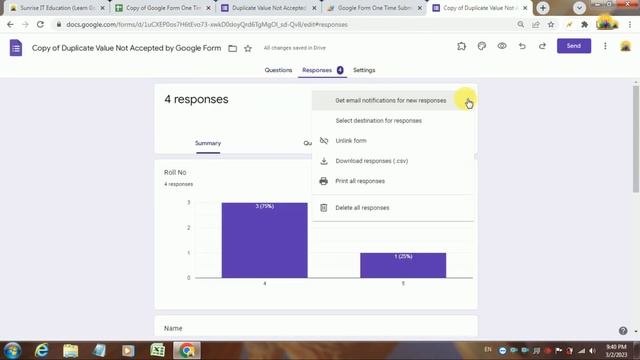Open media player from taskbar
This screenshot has height=360, width=640.
click(128, 351)
